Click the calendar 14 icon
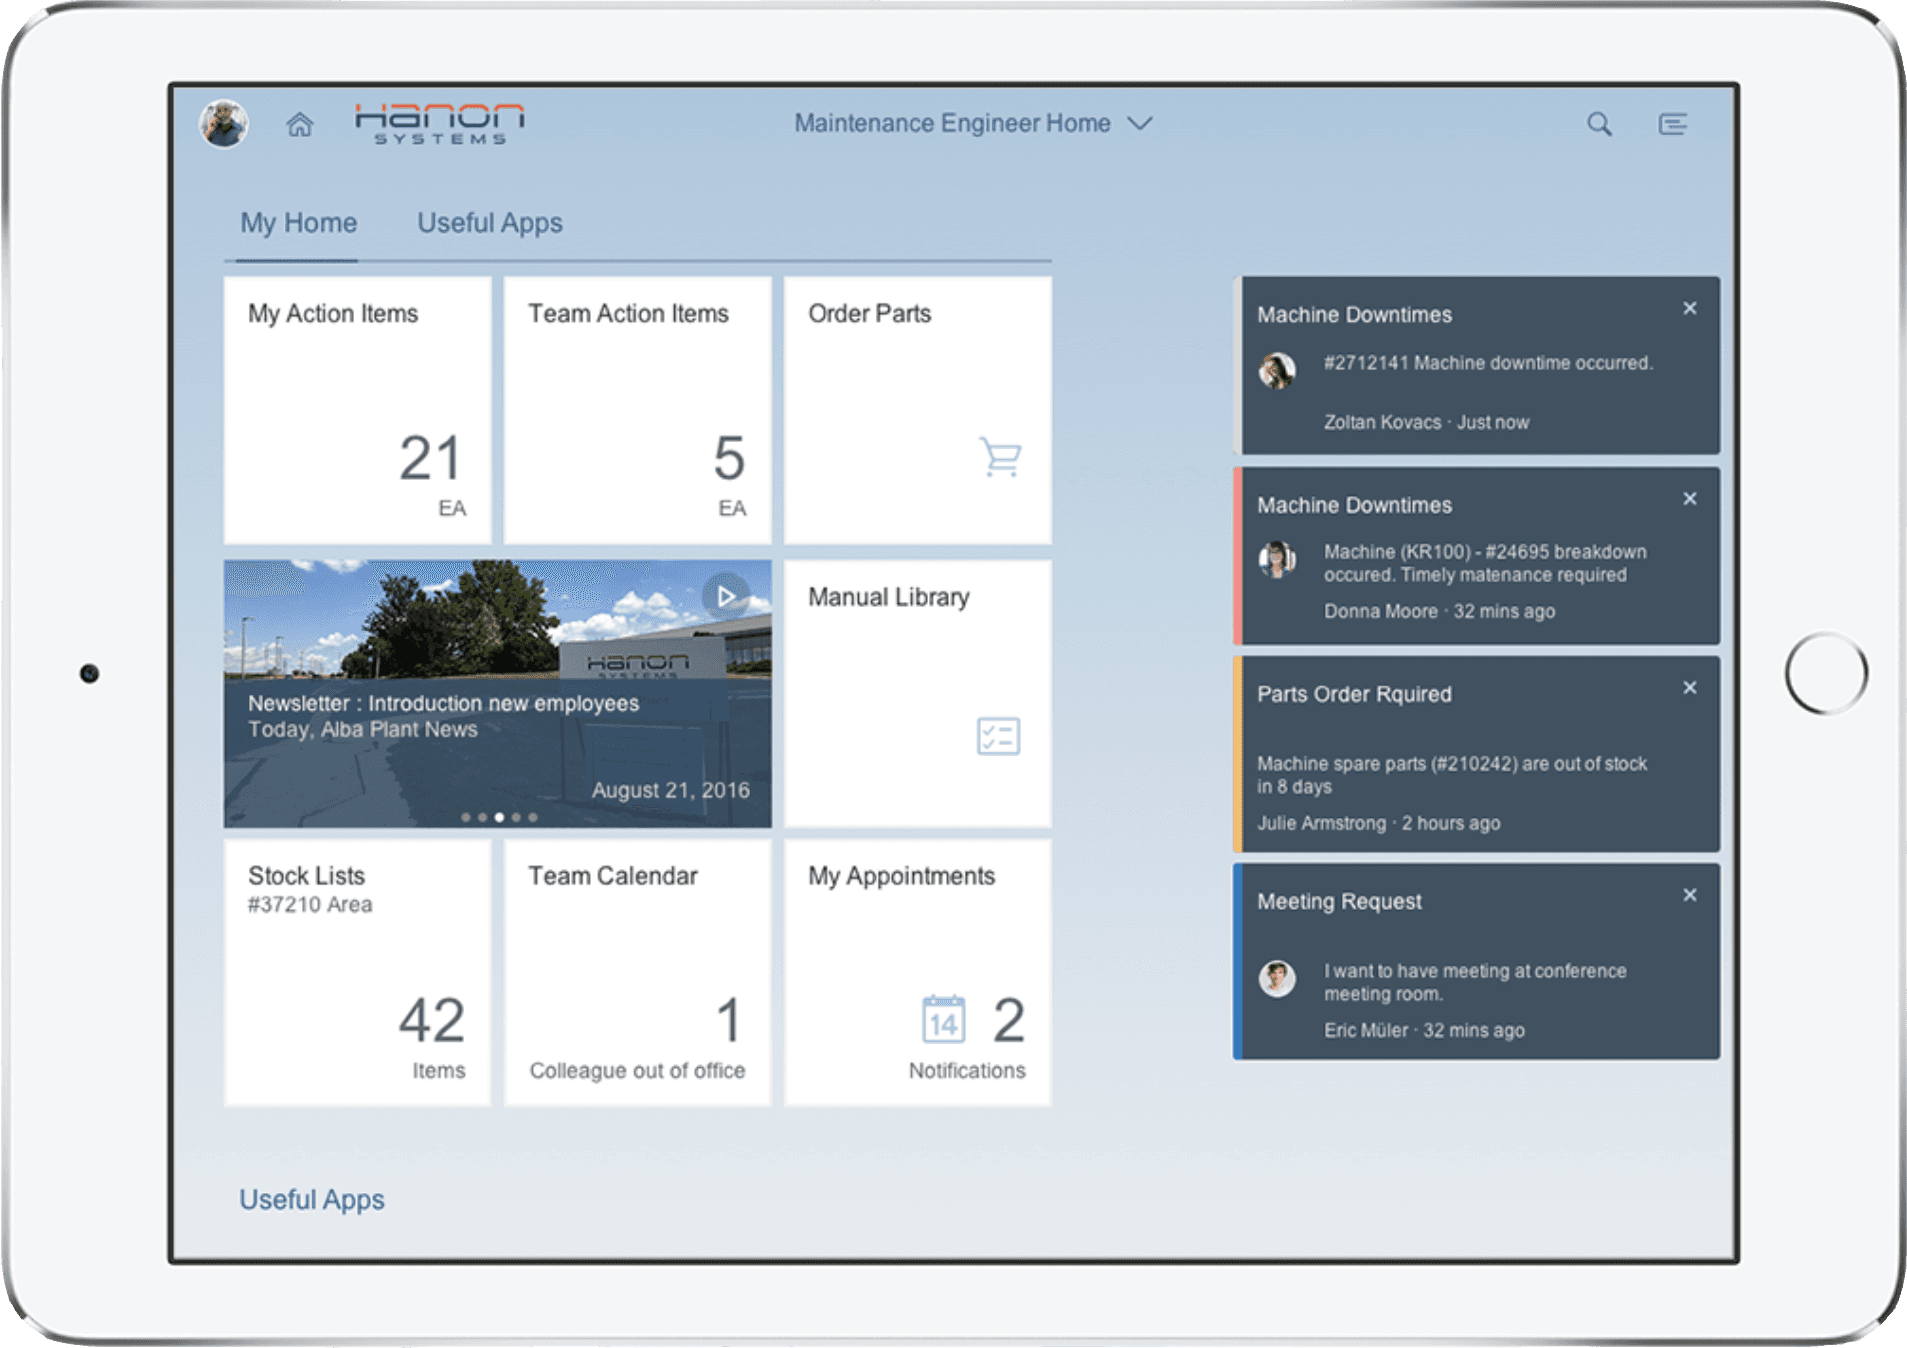The width and height of the screenshot is (1907, 1348). click(943, 1019)
